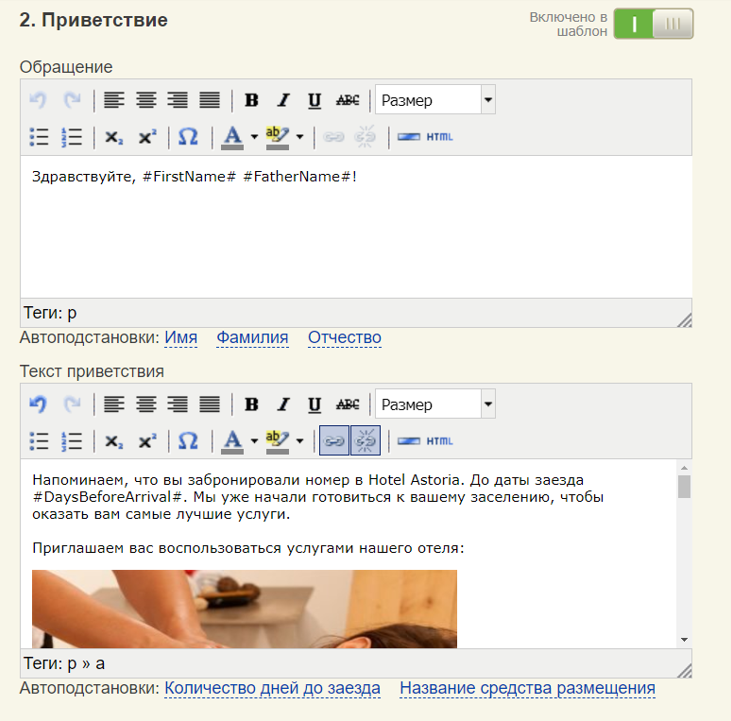Open text color arrow in the Текст приветствия editor
The image size is (731, 721).
coord(254,441)
